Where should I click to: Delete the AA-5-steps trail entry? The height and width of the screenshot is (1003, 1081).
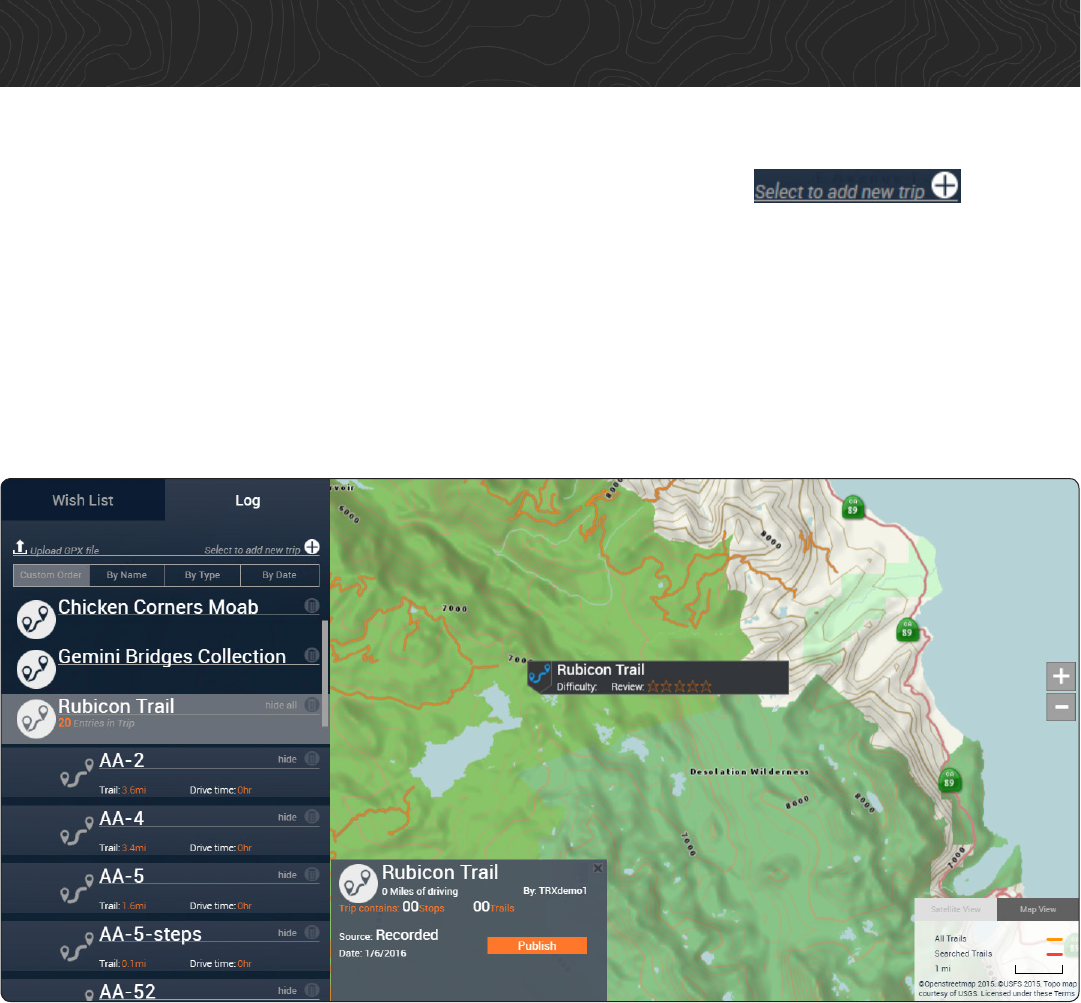tap(312, 932)
